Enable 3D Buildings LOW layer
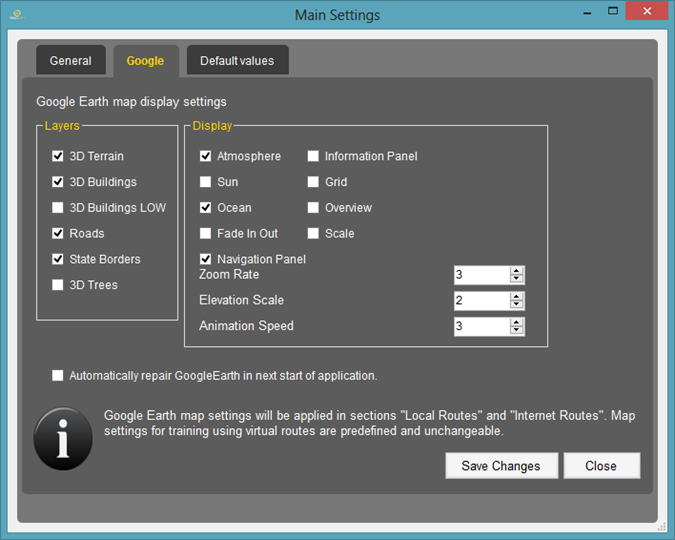675x540 pixels. pyautogui.click(x=58, y=208)
